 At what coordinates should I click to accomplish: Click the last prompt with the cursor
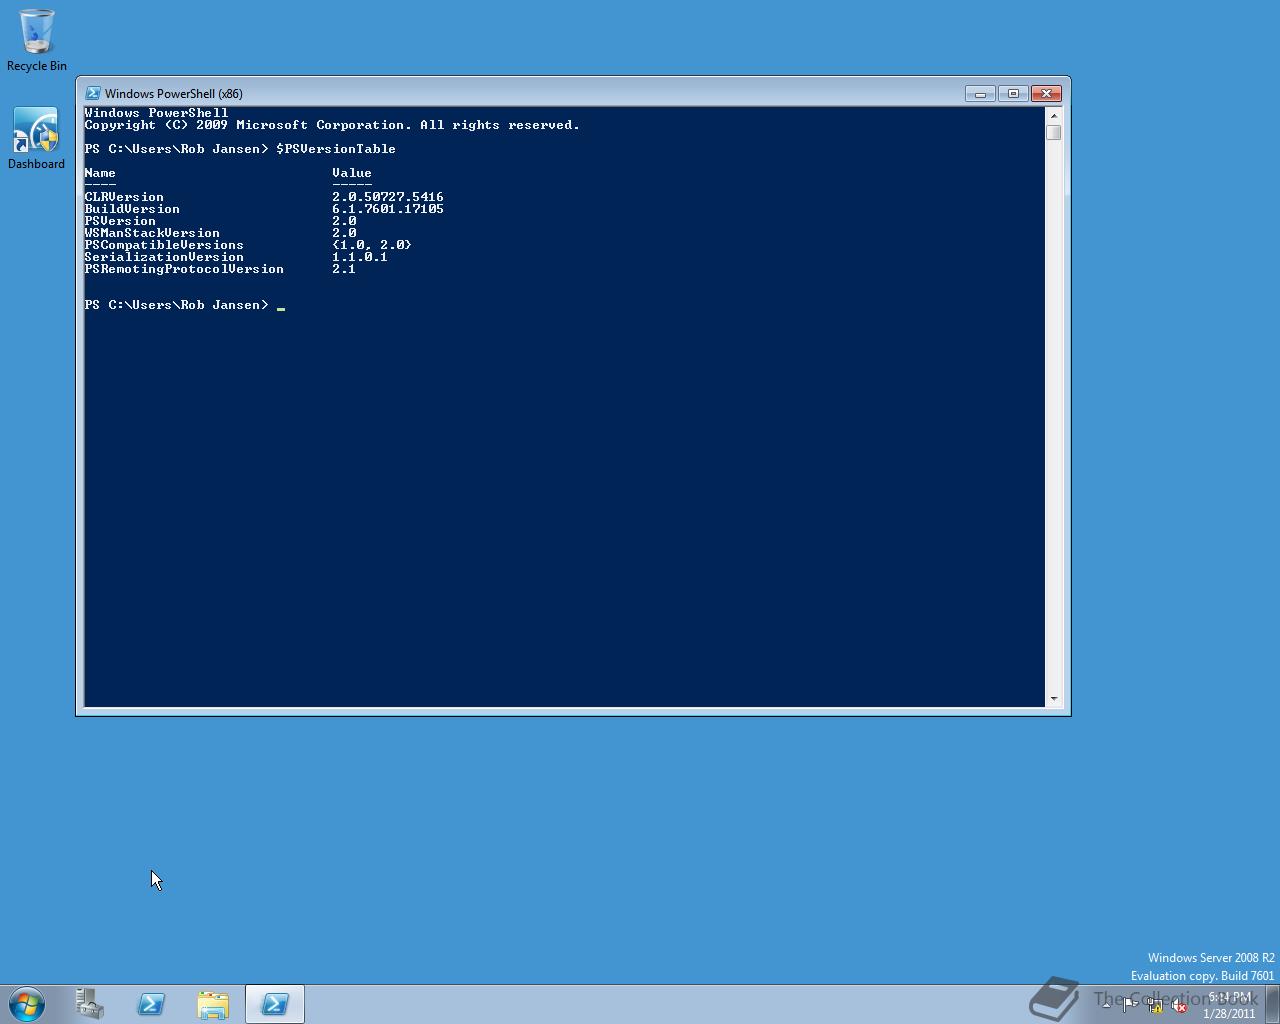tap(185, 305)
